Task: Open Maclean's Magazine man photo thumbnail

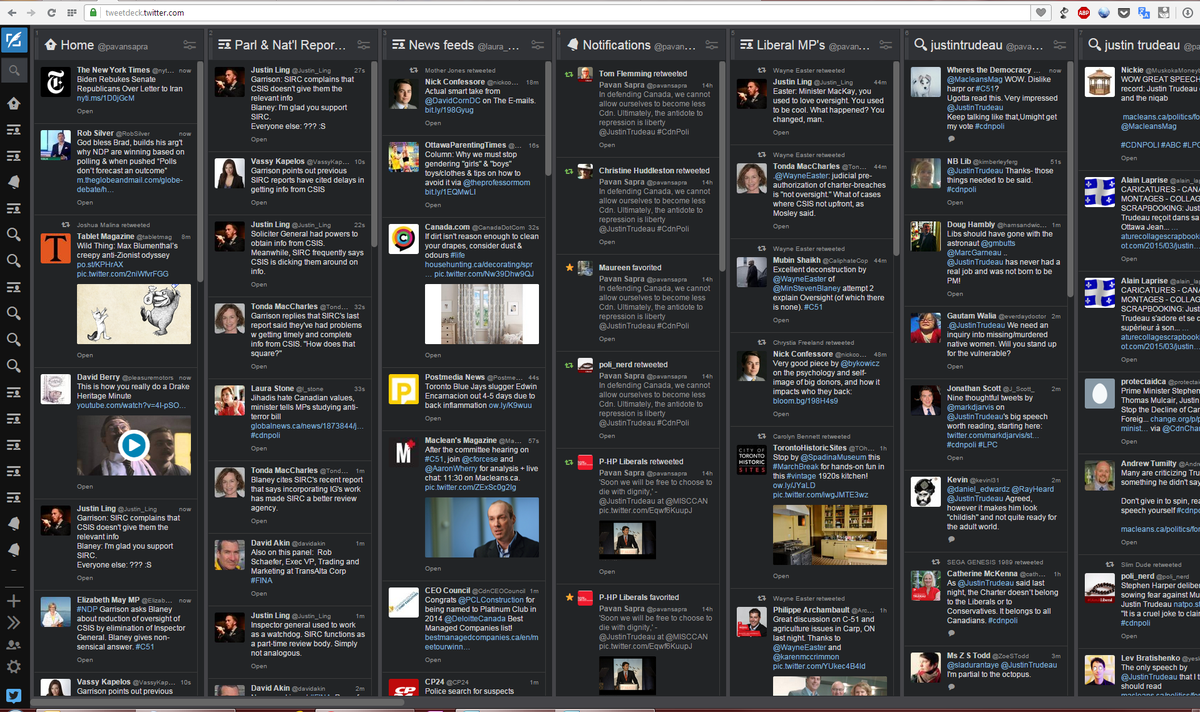Action: [481, 528]
